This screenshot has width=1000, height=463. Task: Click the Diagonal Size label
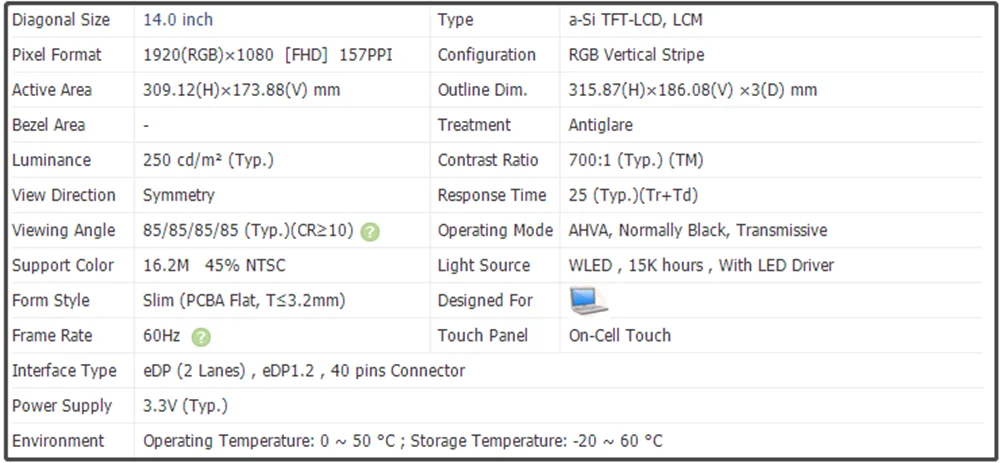pos(61,20)
